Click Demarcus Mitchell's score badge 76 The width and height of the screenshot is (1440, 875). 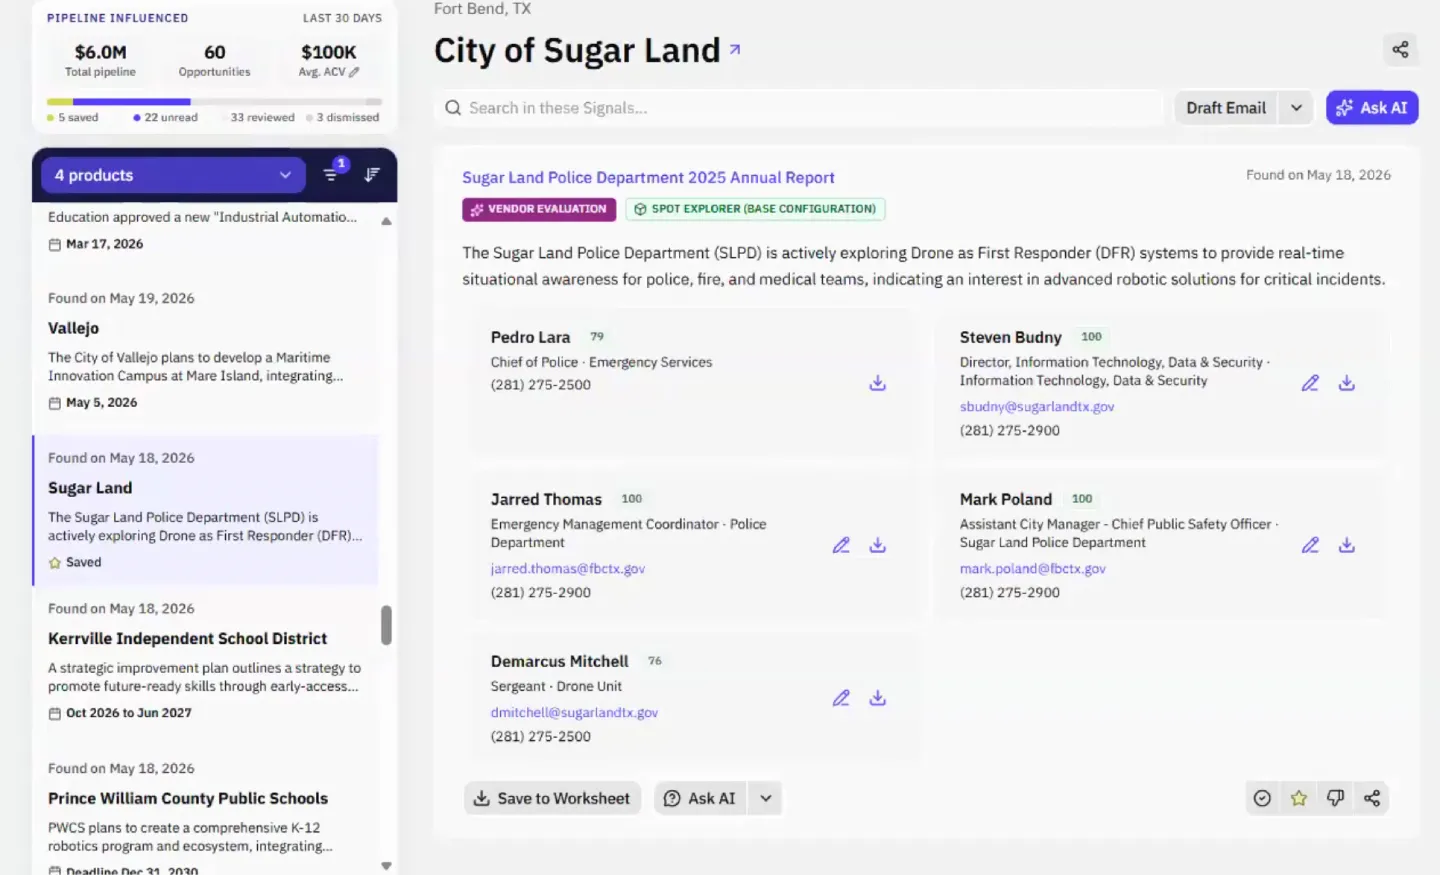pyautogui.click(x=655, y=661)
